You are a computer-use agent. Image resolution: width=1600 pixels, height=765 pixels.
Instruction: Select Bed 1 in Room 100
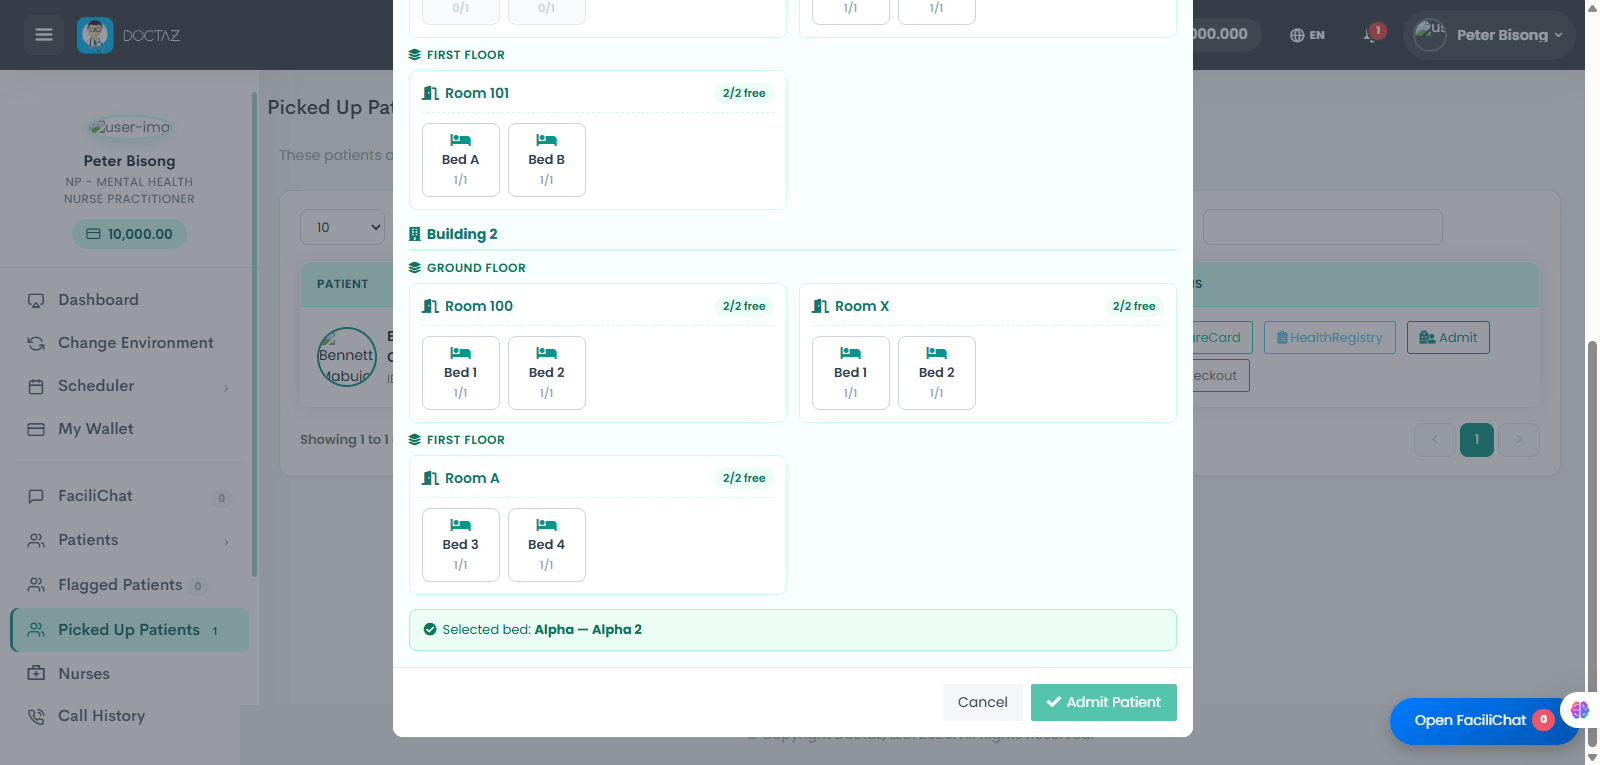click(x=460, y=373)
